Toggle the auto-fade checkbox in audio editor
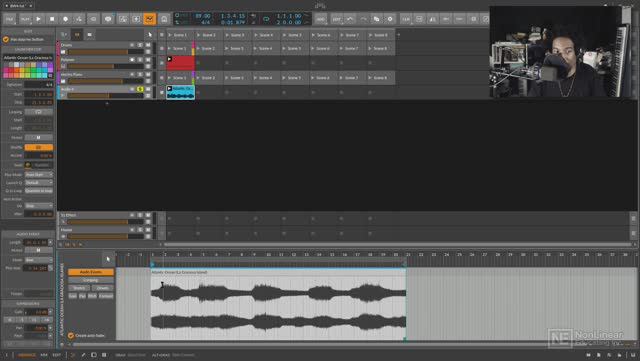Viewport: 640px width, 361px height. (71, 336)
